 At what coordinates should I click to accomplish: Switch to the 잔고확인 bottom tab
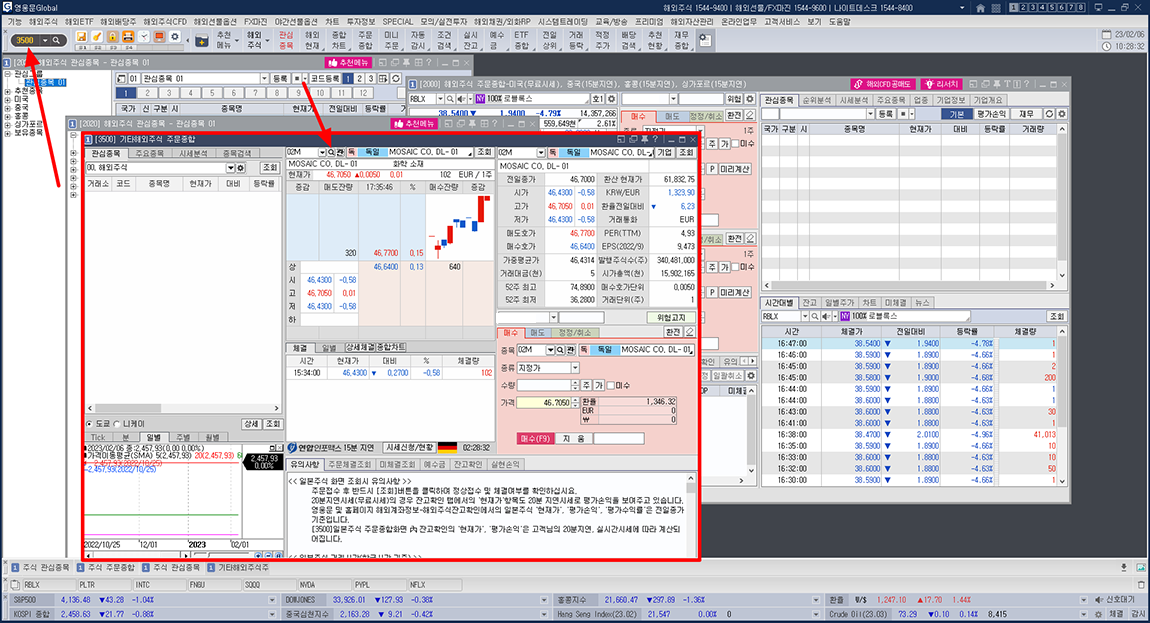tap(468, 464)
